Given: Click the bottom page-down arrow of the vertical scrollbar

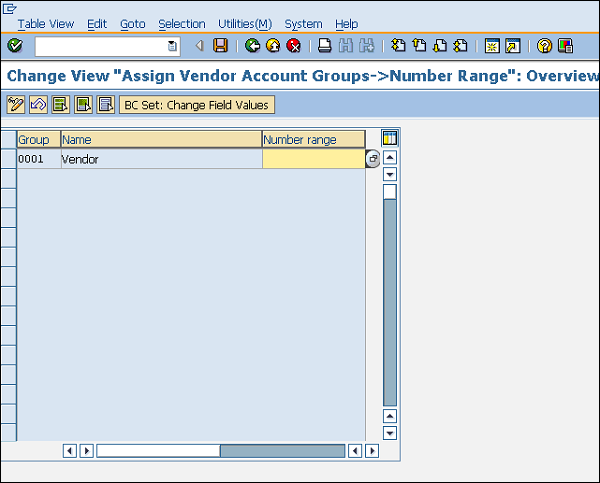Looking at the screenshot, I should 390,433.
